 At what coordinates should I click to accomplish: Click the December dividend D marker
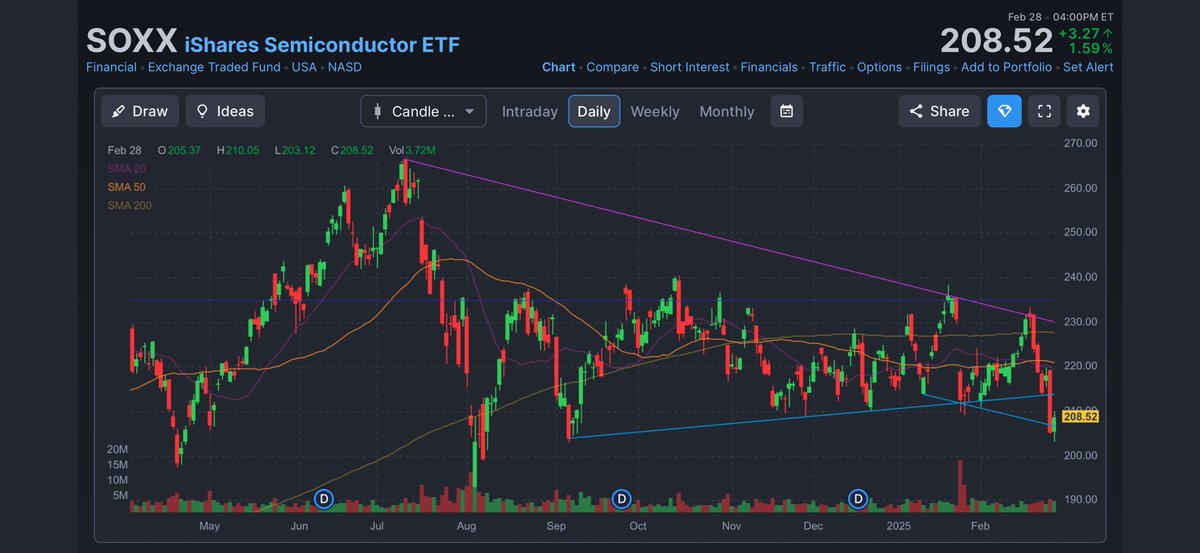click(858, 498)
